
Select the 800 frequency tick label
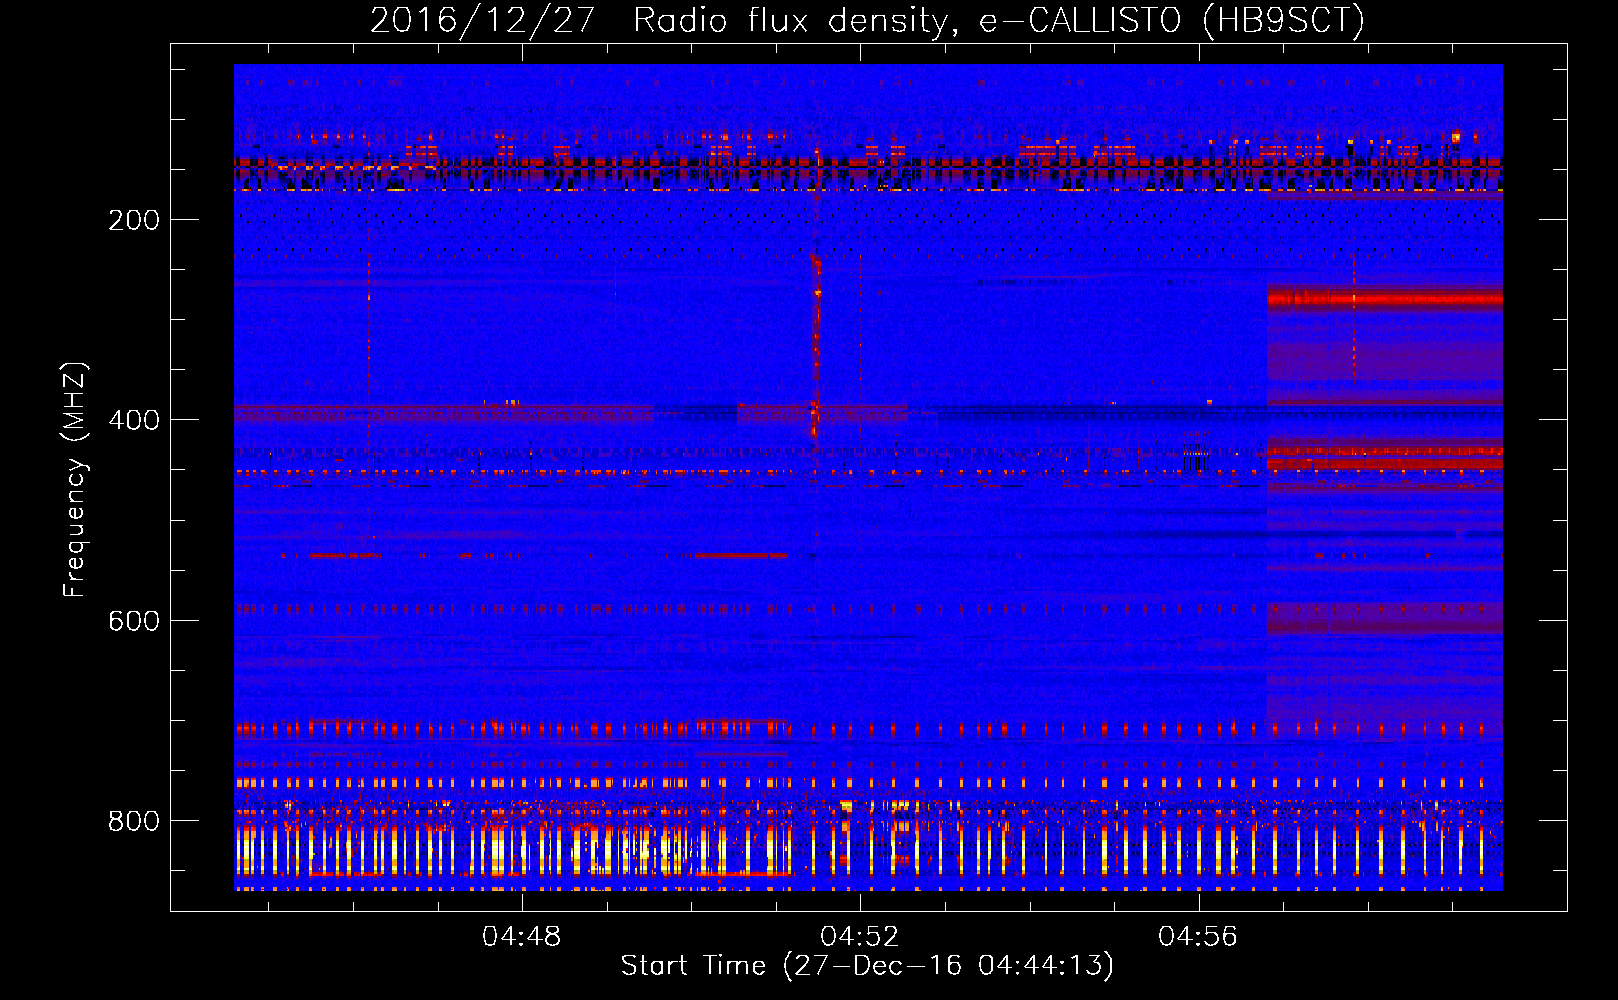134,821
